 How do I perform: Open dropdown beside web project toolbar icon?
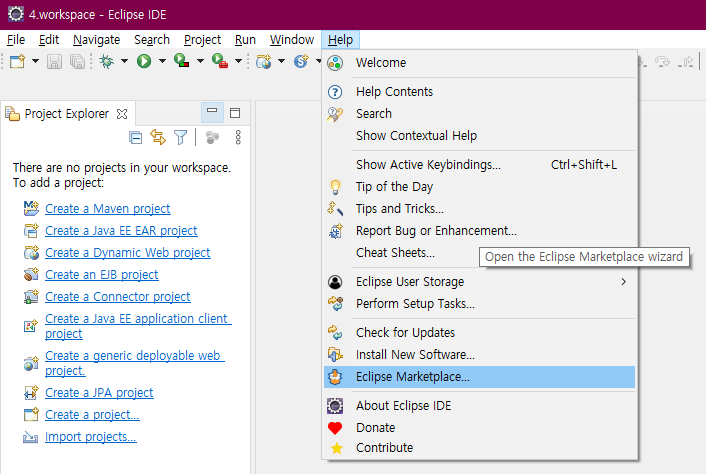coord(281,61)
